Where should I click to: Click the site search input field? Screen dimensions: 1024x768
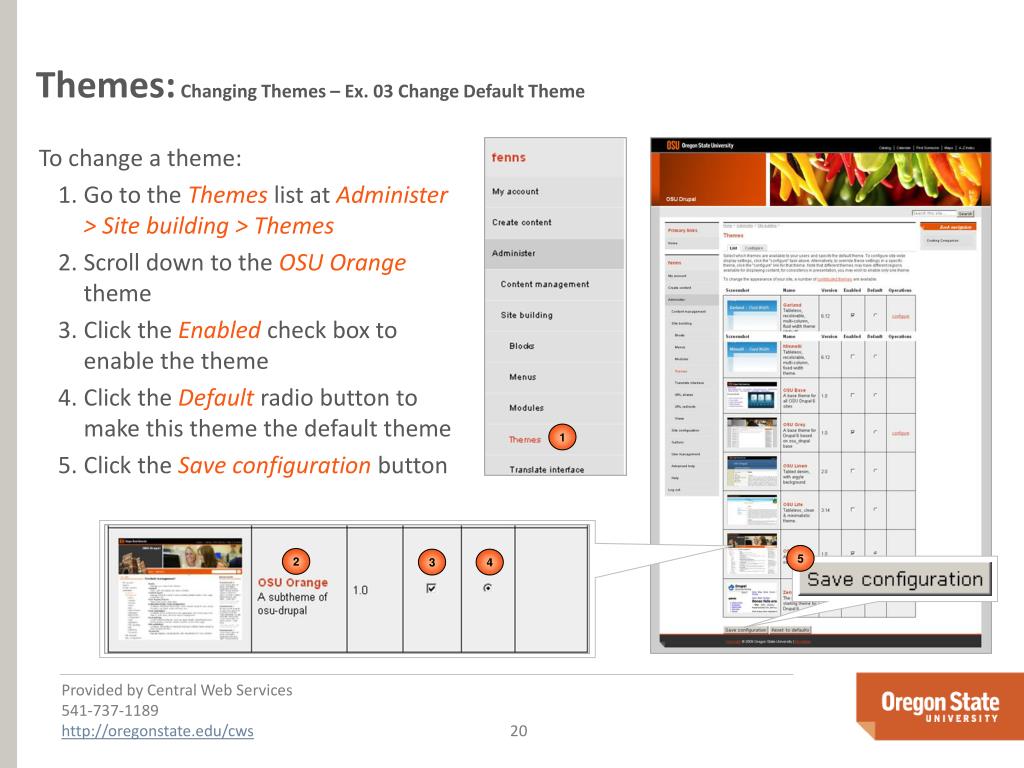click(x=934, y=214)
